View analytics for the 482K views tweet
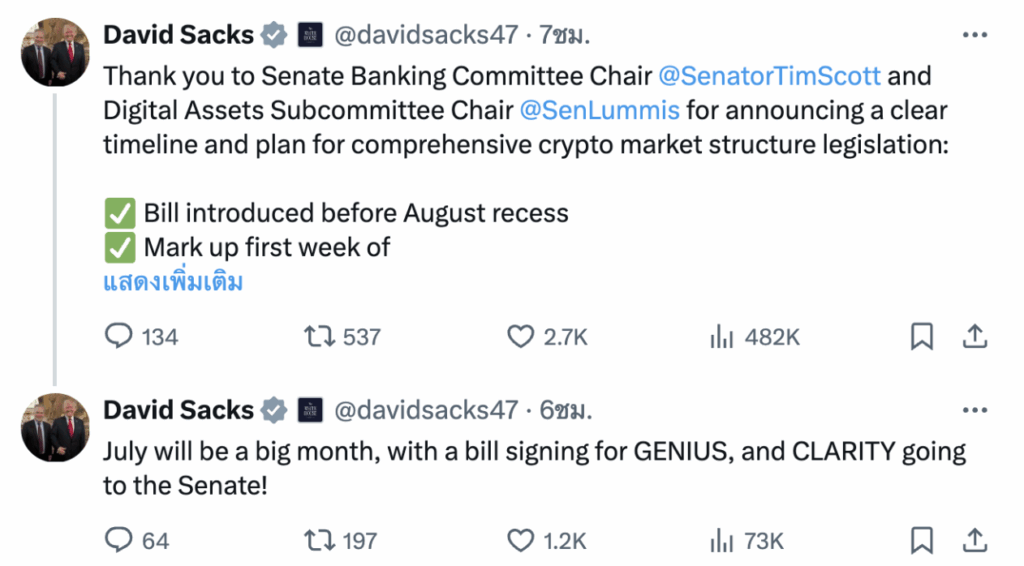 click(722, 337)
